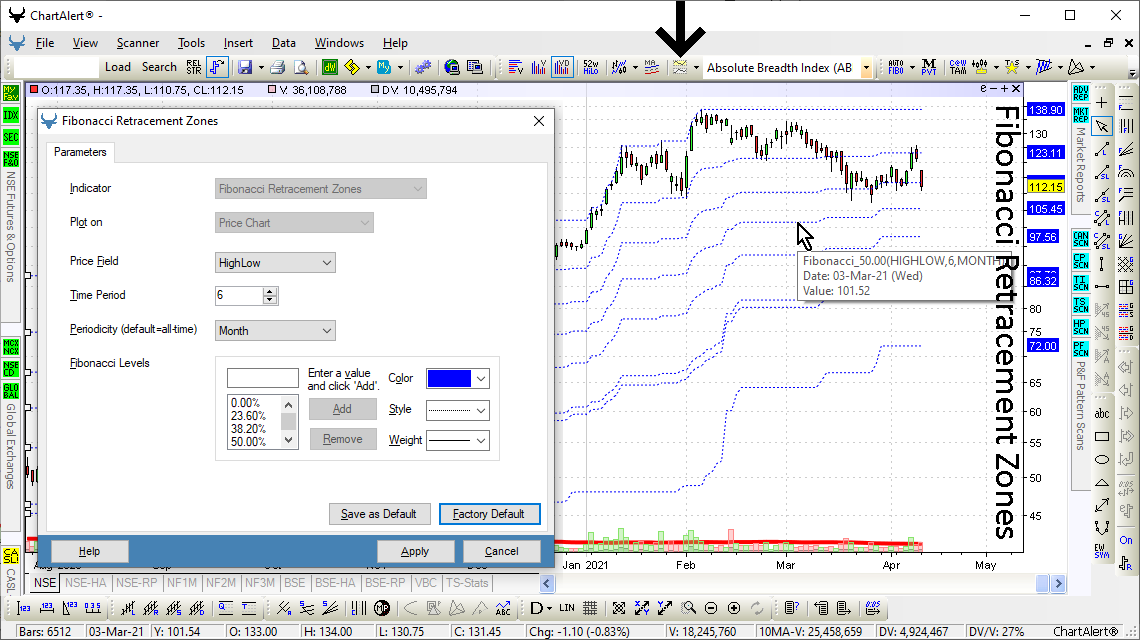This screenshot has height=640, width=1140.
Task: Click the grid toggle icon in bottom toolbar
Action: coord(590,608)
